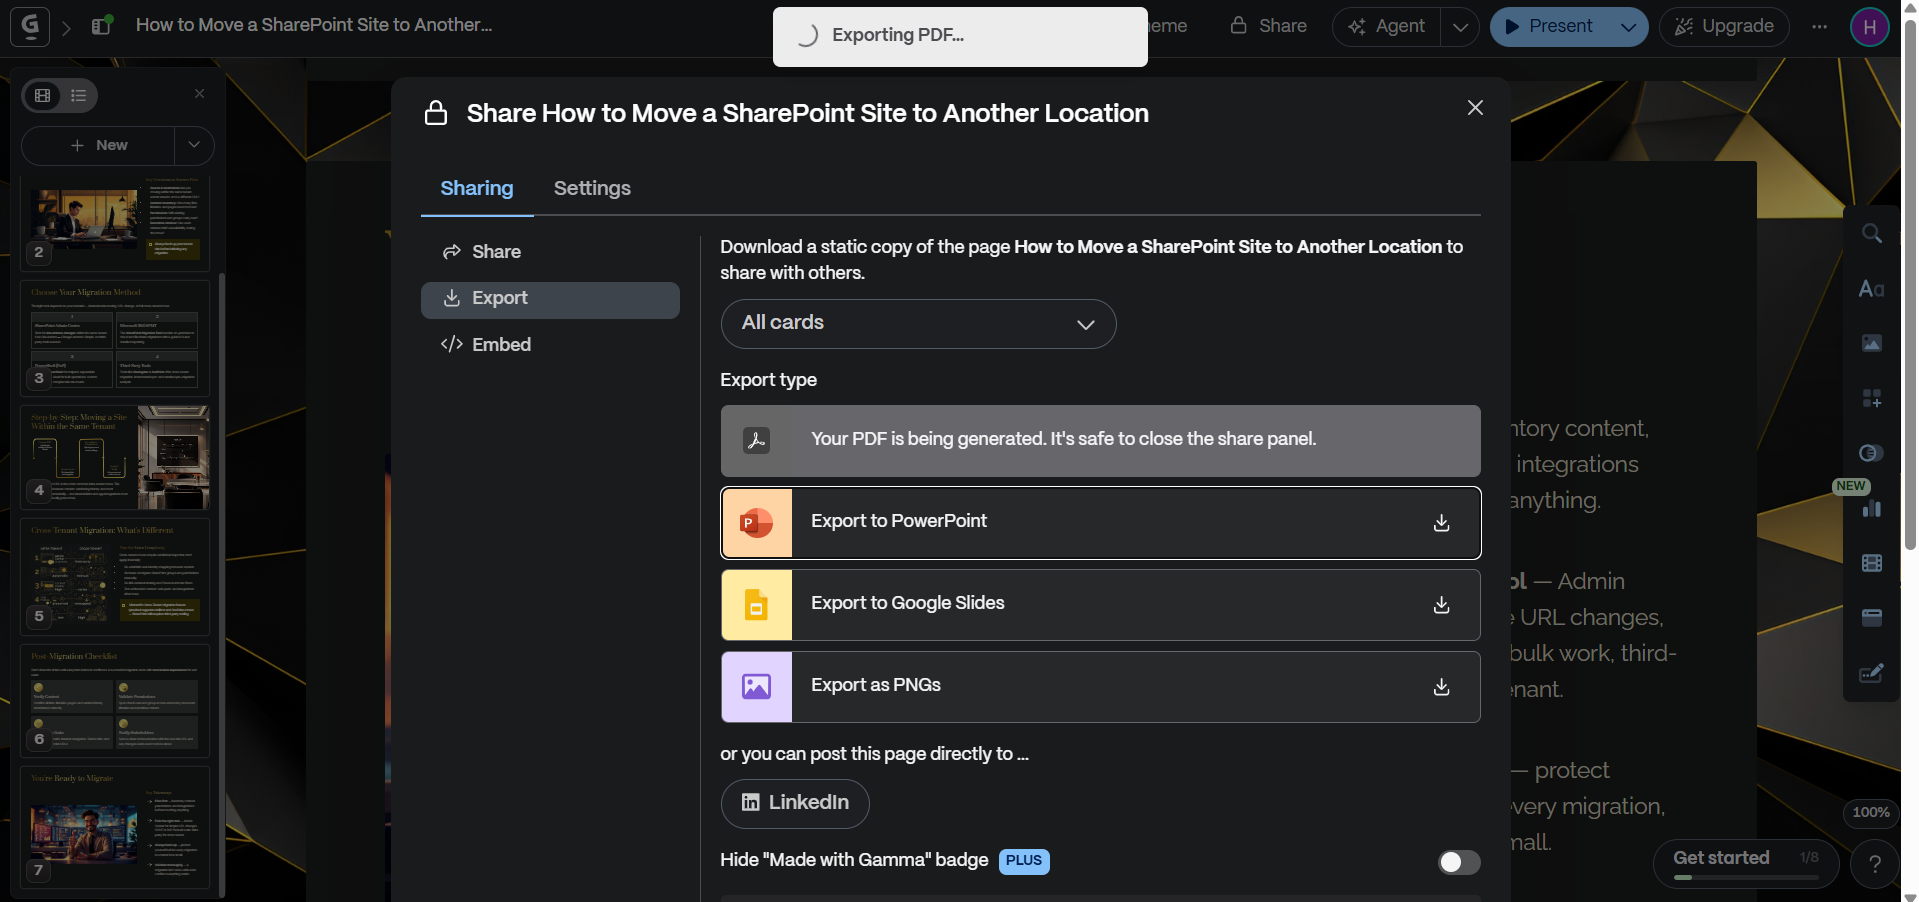Screen dimensions: 1919x902
Task: Click the PNG image icon
Action: point(757,687)
